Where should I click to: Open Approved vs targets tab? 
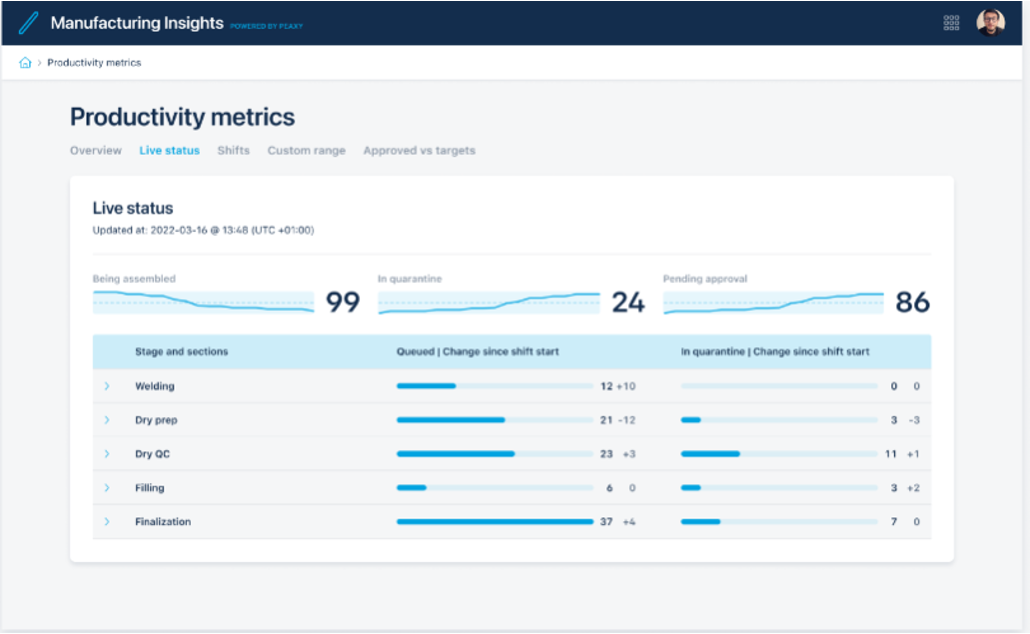tap(419, 151)
